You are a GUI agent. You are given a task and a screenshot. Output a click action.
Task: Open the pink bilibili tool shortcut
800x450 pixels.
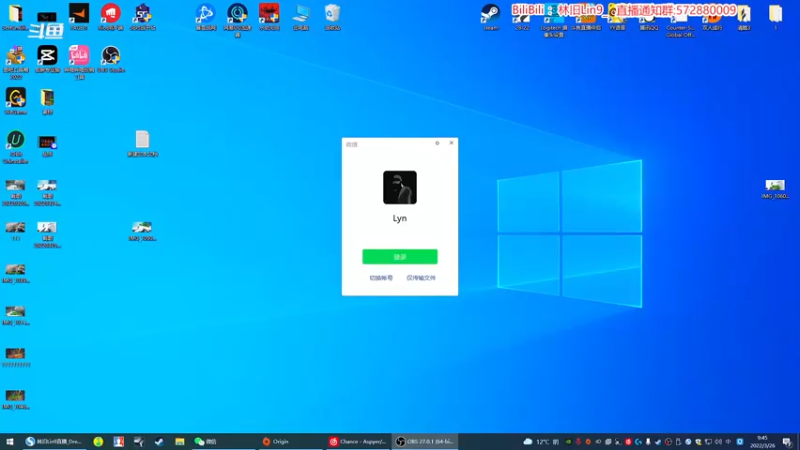[x=79, y=62]
